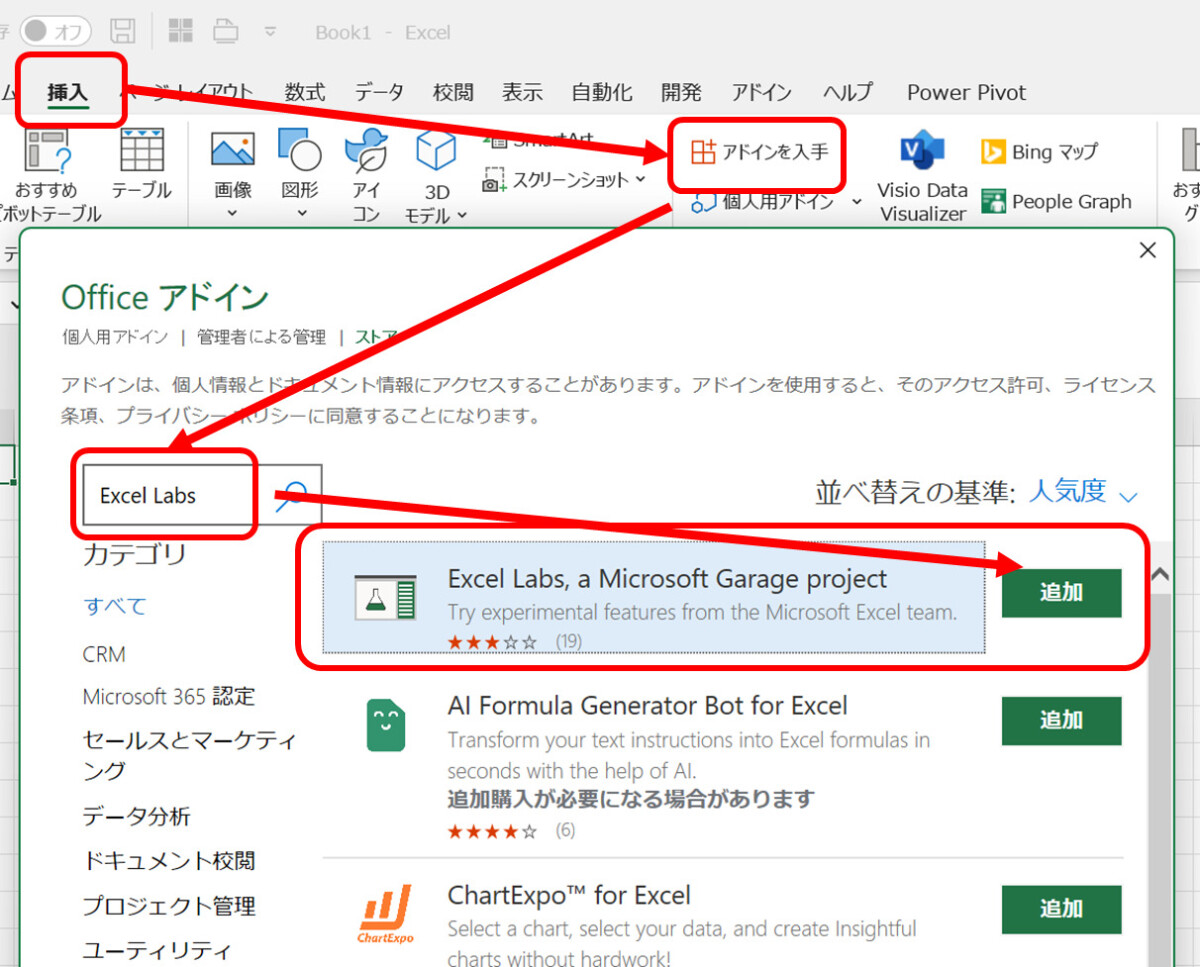Launch Visio Data Visualizer add-in
The height and width of the screenshot is (967, 1200).
click(x=922, y=175)
